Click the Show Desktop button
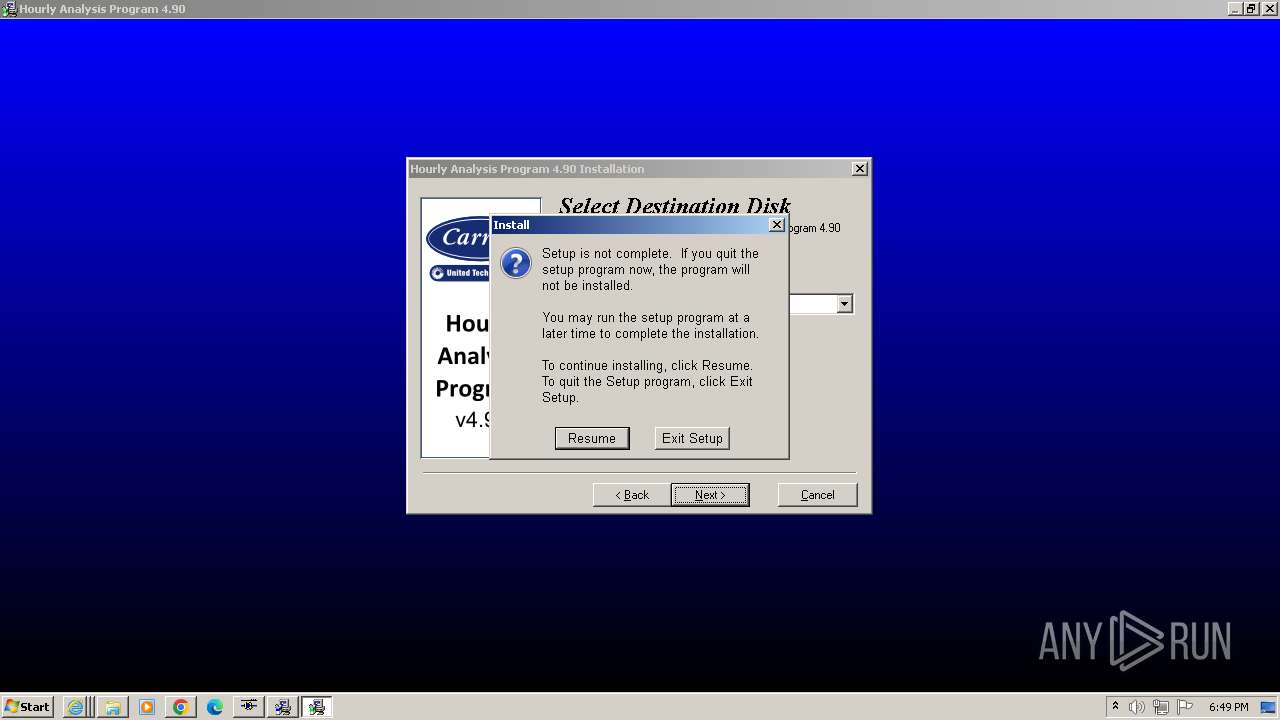 click(1270, 707)
